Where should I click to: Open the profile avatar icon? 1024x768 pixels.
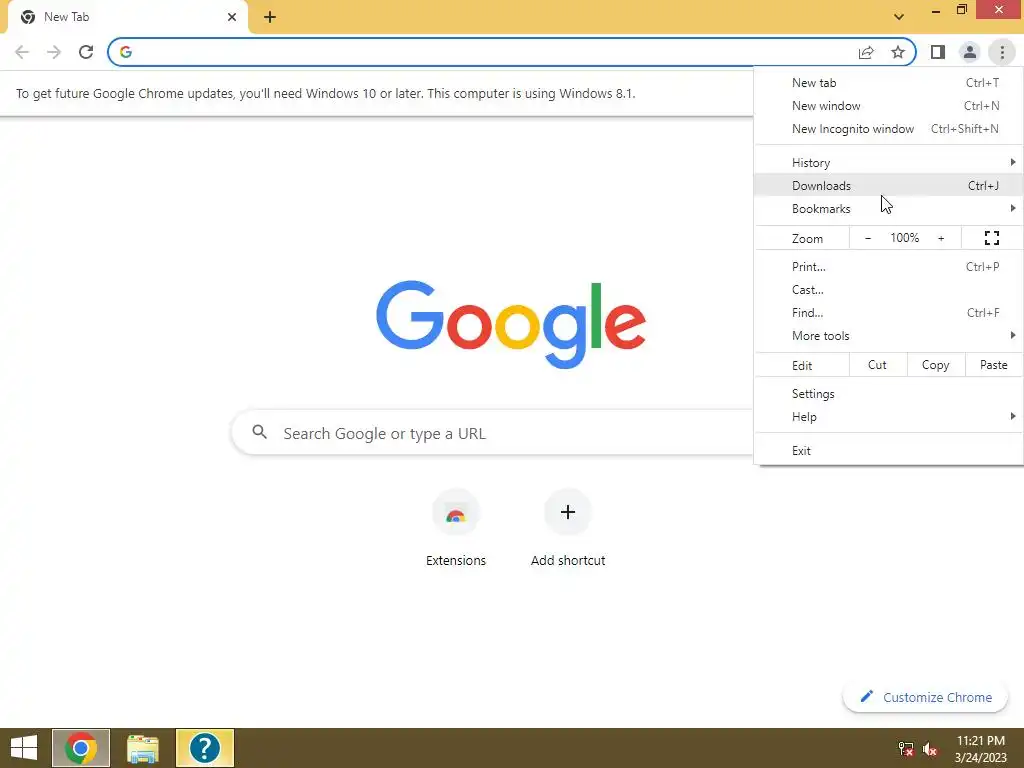click(x=970, y=52)
